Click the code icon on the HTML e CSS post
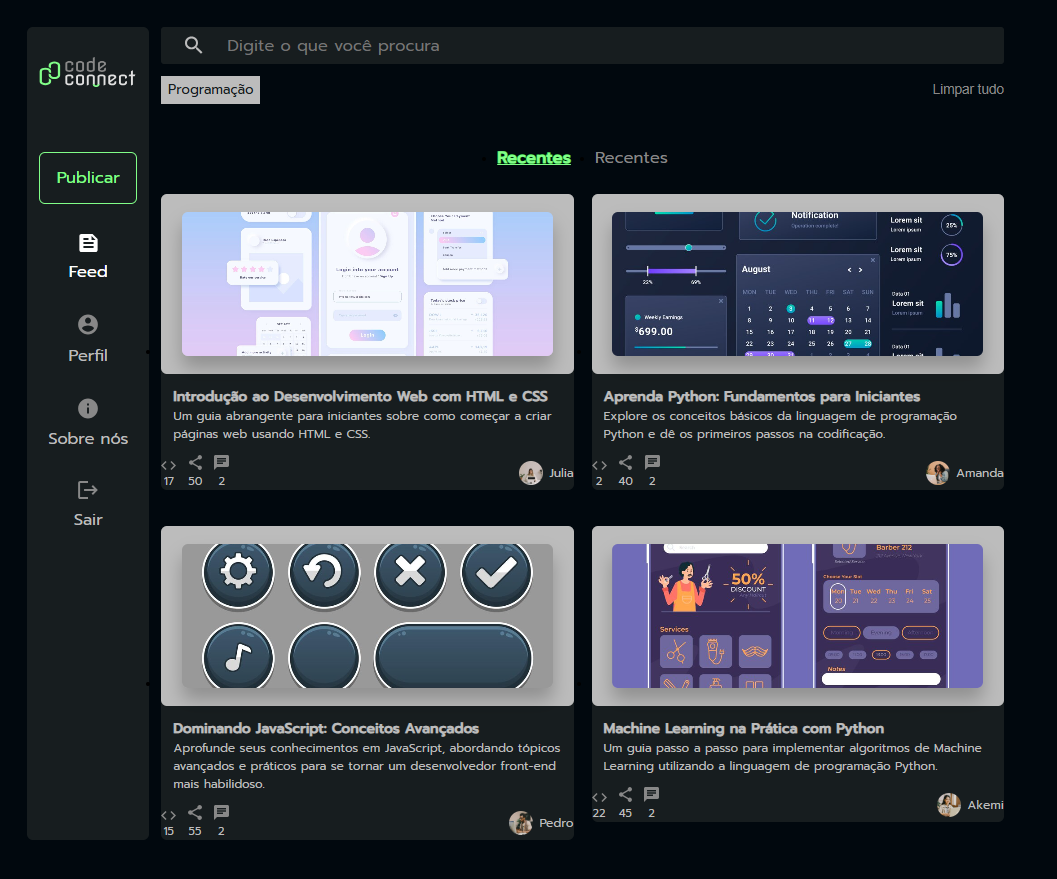 [x=168, y=464]
